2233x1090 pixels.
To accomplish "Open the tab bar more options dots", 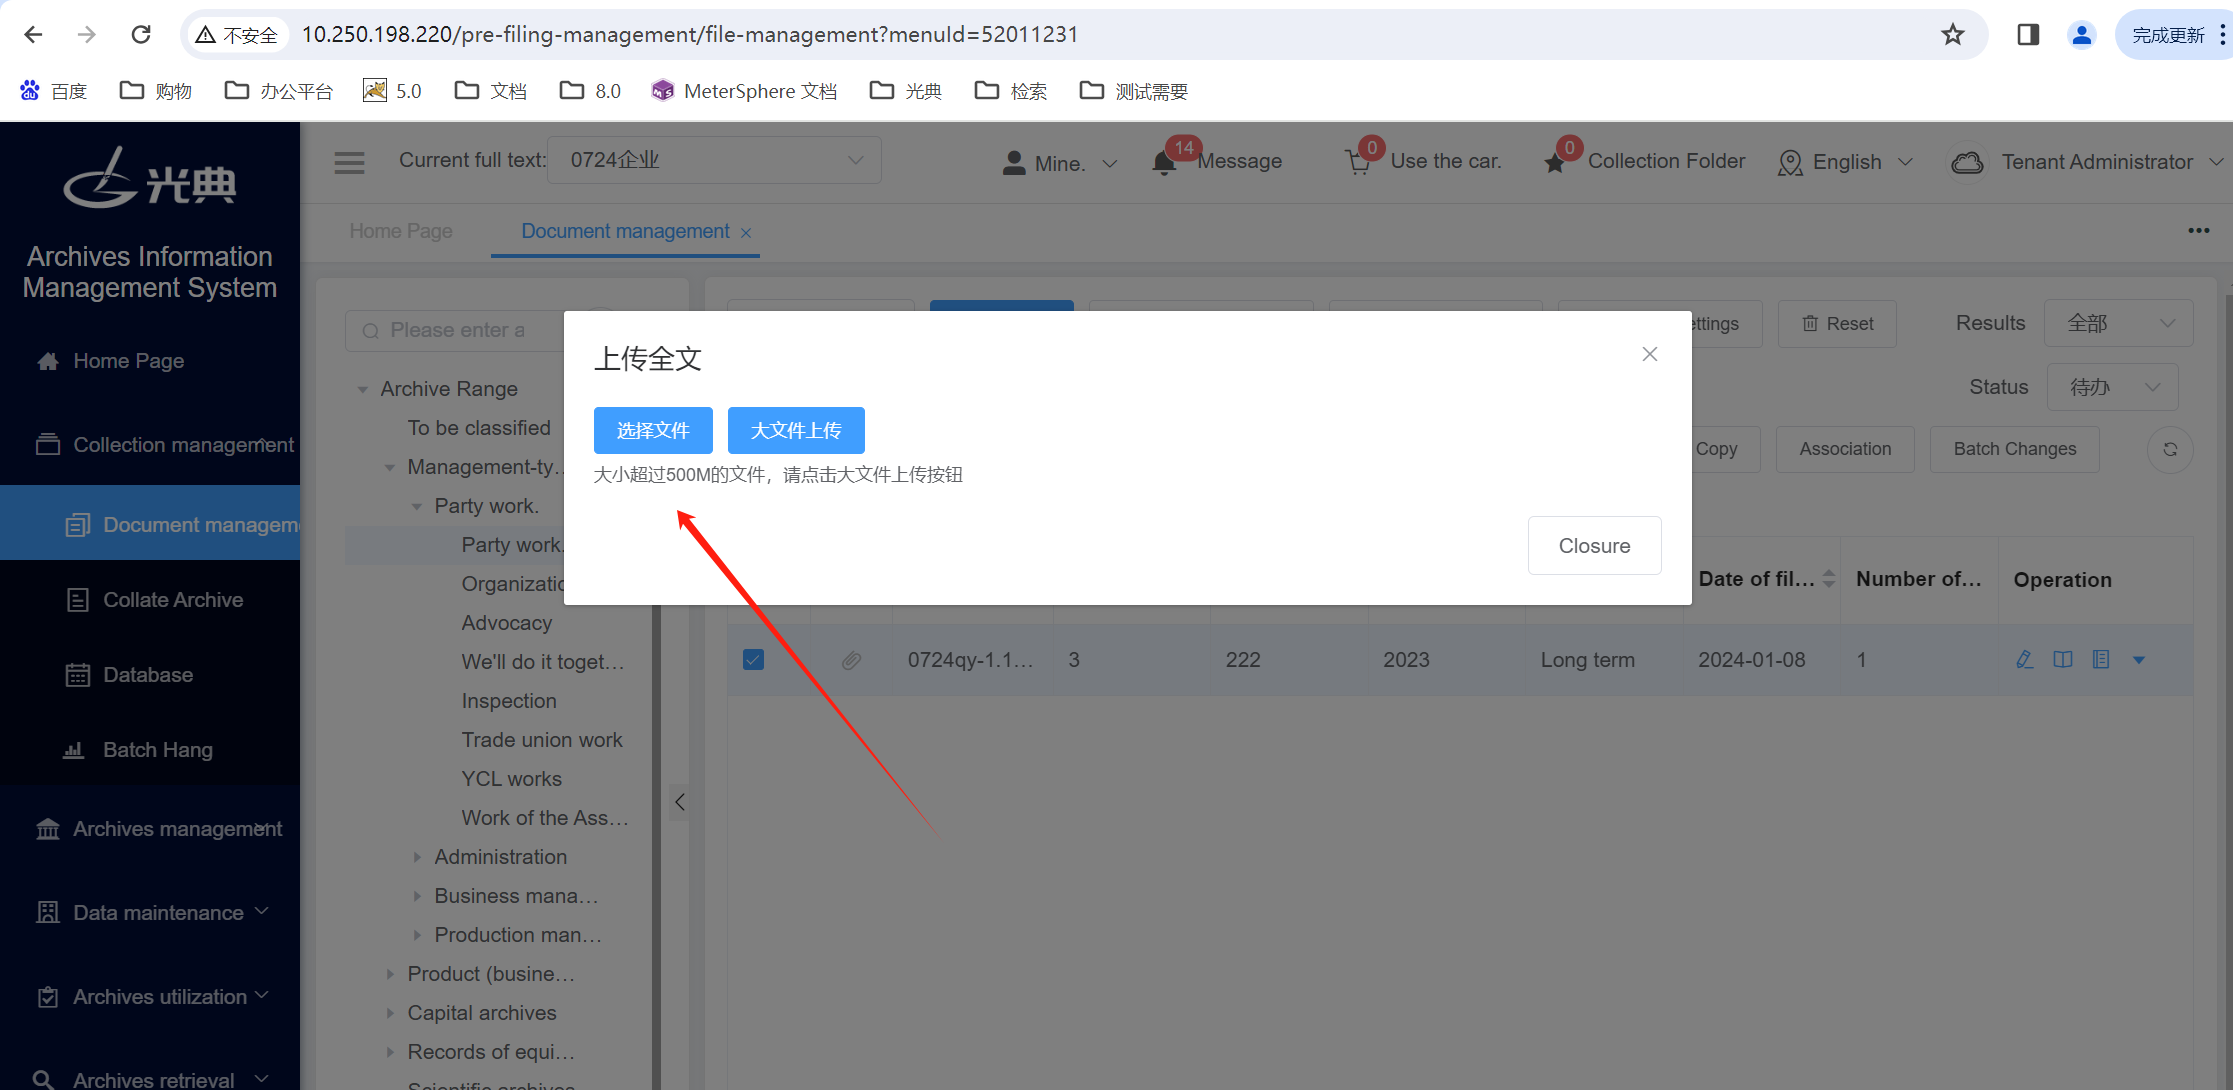I will (x=2198, y=231).
